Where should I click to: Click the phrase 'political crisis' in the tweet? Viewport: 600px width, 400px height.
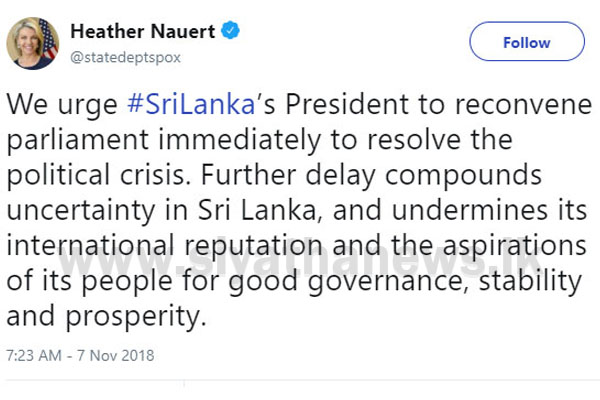99,175
